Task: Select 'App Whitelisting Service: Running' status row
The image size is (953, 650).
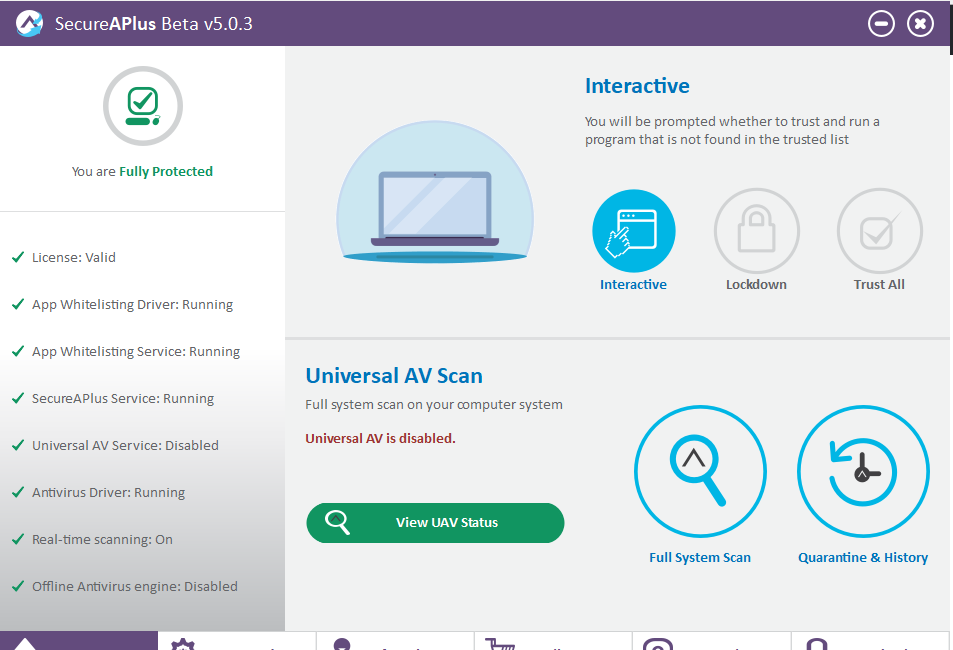Action: tap(126, 351)
